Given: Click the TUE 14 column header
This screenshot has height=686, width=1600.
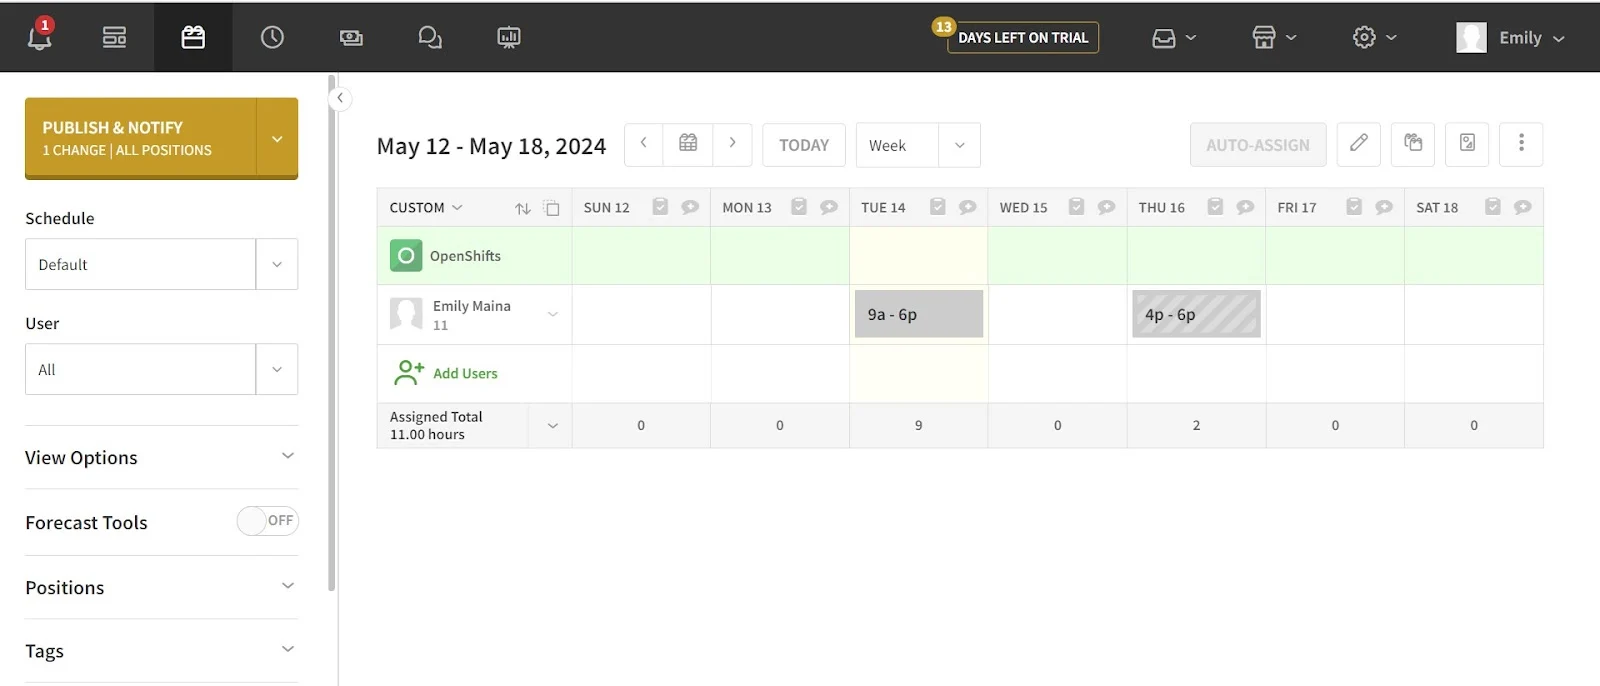Looking at the screenshot, I should click(x=883, y=208).
